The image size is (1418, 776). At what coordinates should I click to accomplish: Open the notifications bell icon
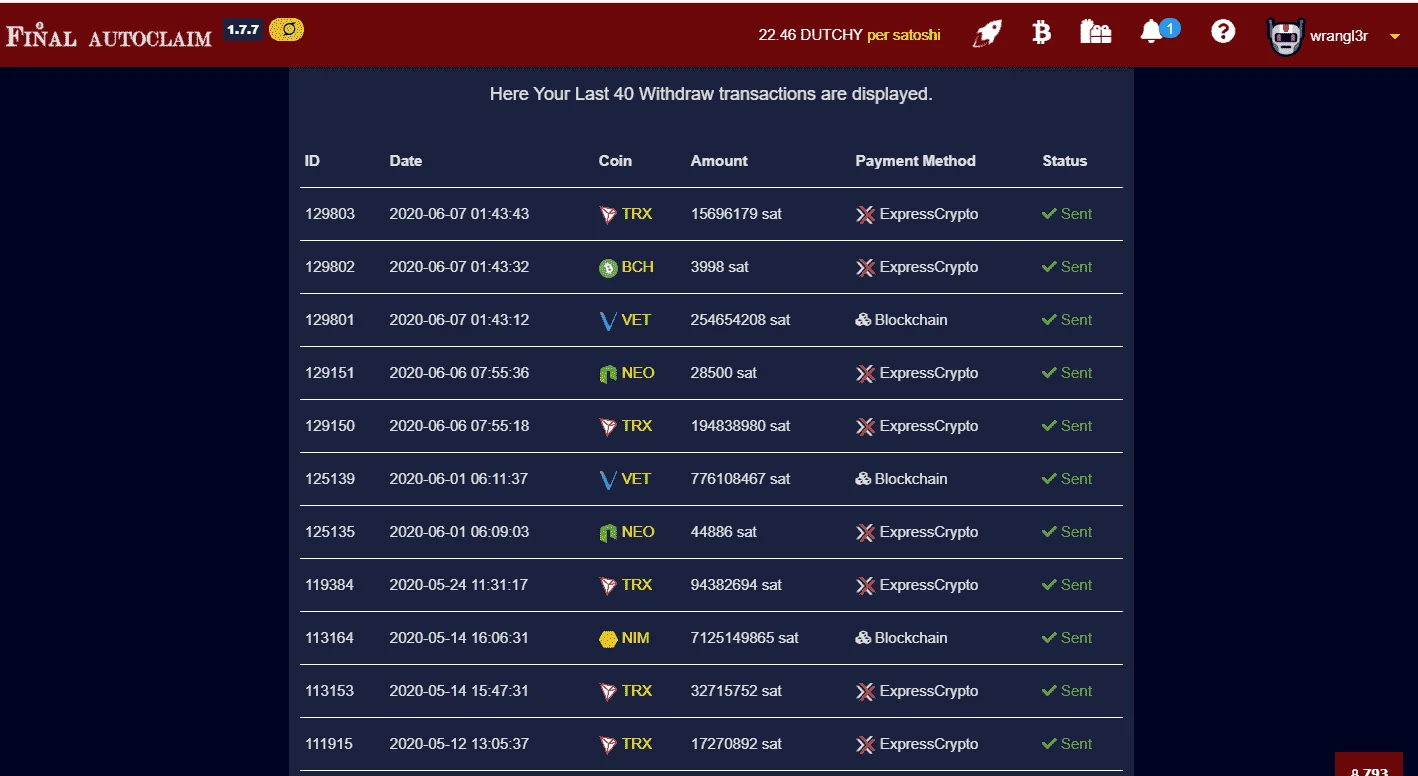(x=1151, y=33)
